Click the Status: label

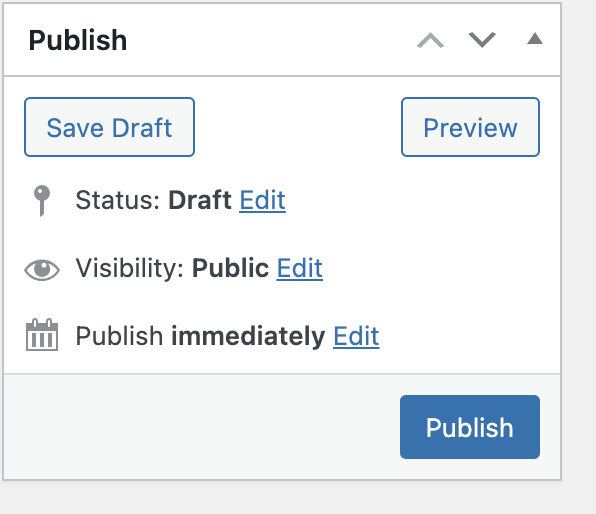(118, 200)
